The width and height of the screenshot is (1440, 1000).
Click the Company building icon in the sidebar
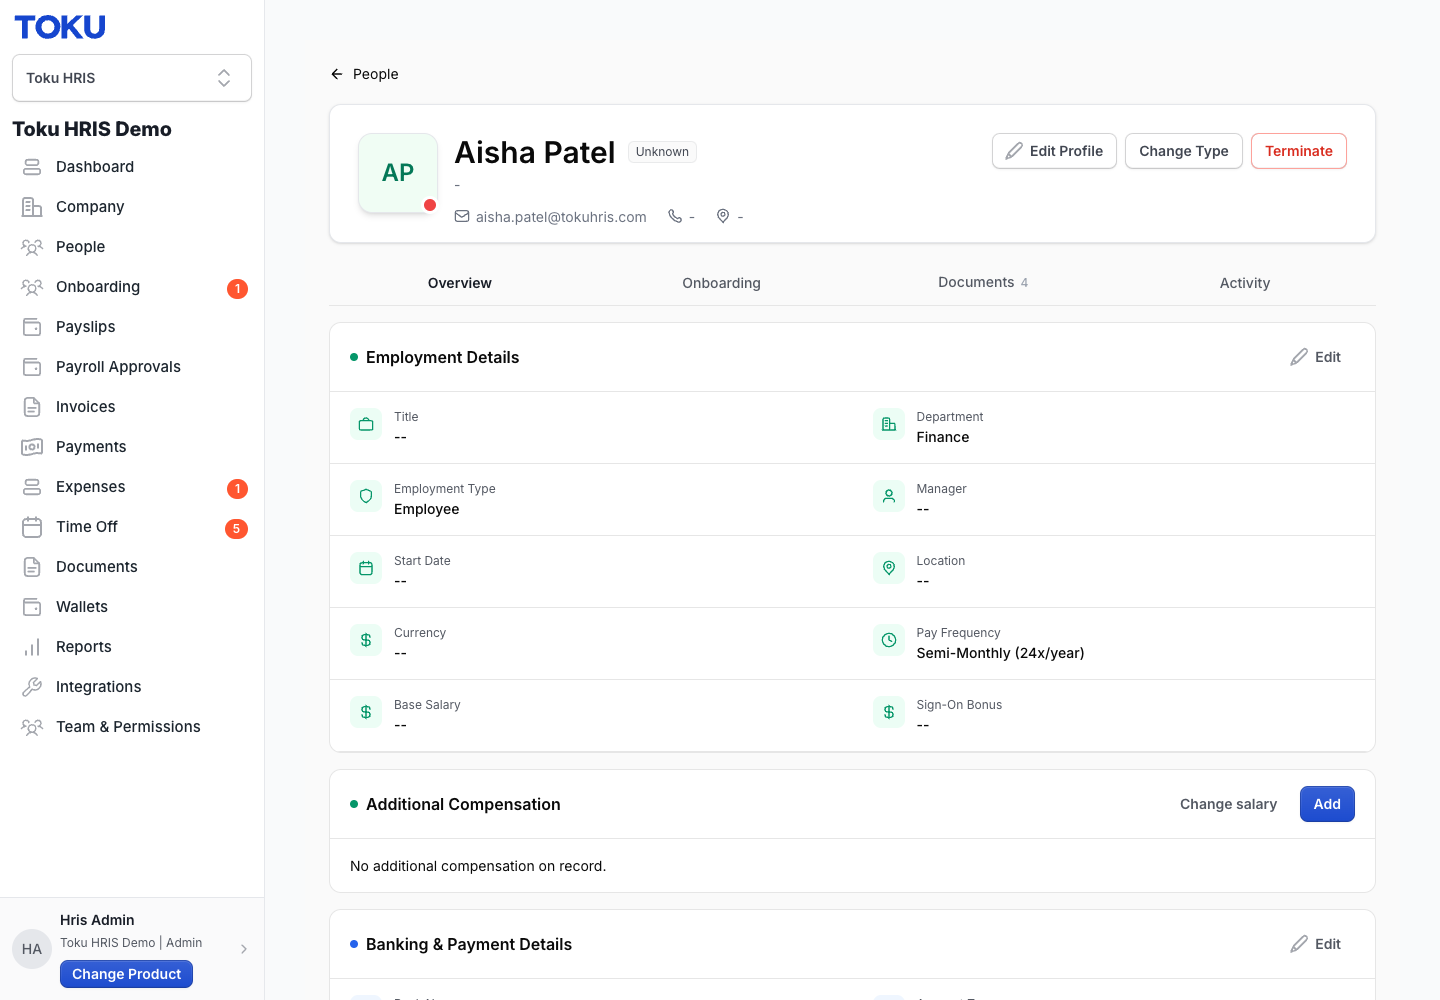32,207
